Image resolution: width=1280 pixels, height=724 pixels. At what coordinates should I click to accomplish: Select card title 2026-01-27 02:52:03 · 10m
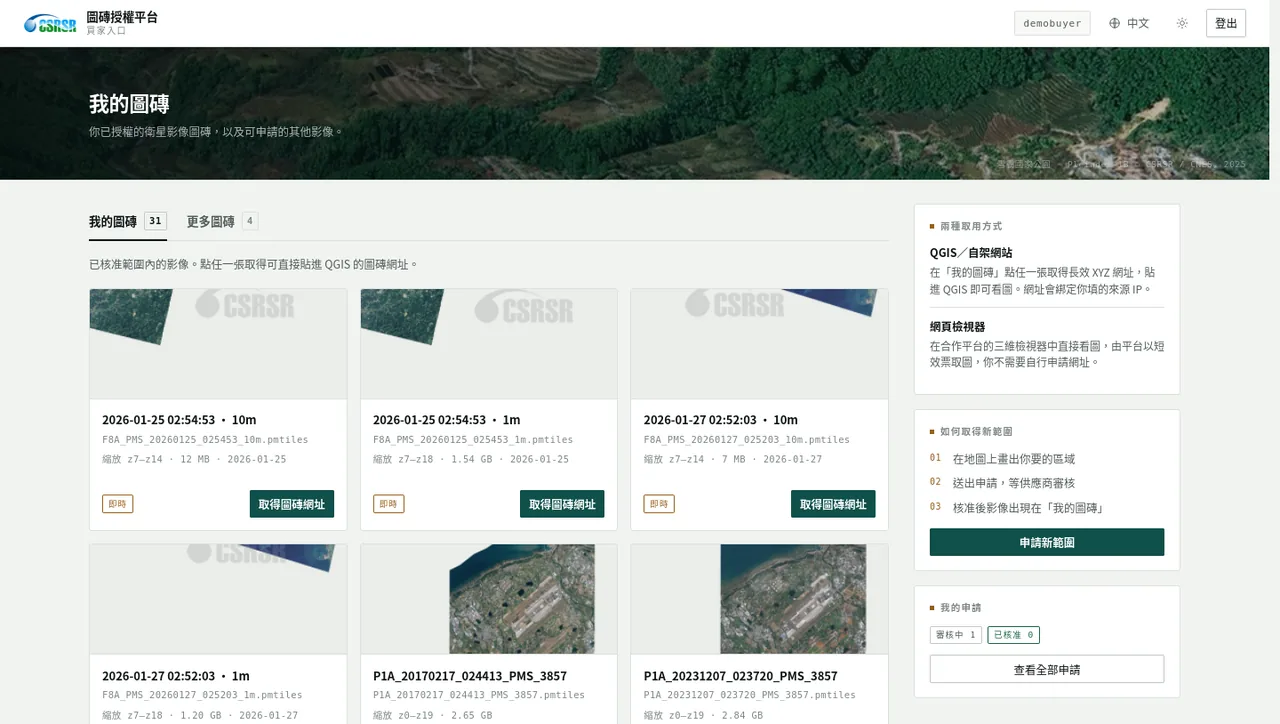(x=721, y=420)
